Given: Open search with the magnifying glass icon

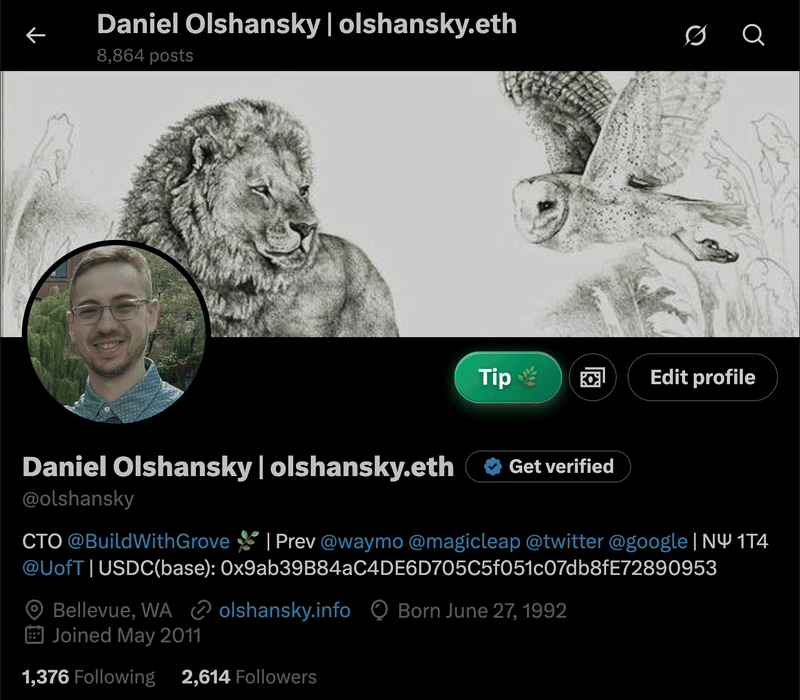Looking at the screenshot, I should (x=753, y=35).
